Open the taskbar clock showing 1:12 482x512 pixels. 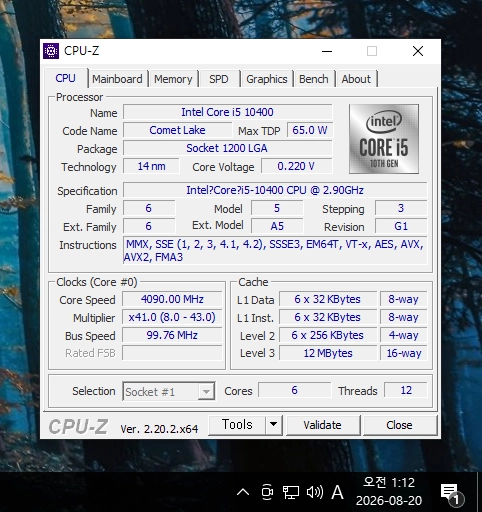click(x=389, y=492)
